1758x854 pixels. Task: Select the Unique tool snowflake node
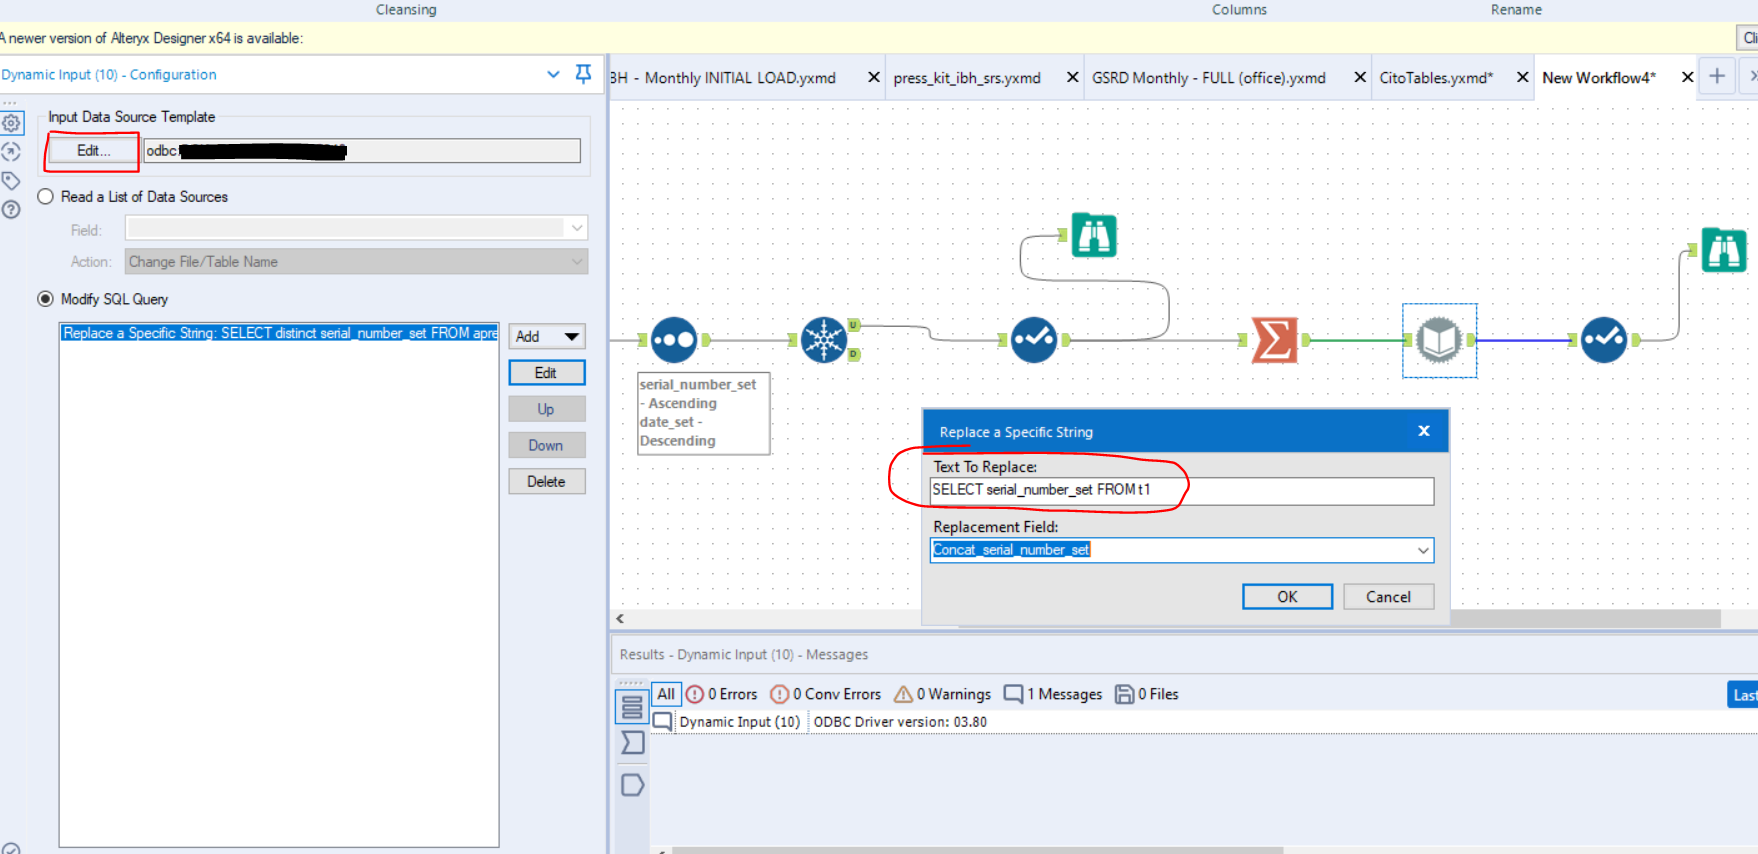(824, 340)
